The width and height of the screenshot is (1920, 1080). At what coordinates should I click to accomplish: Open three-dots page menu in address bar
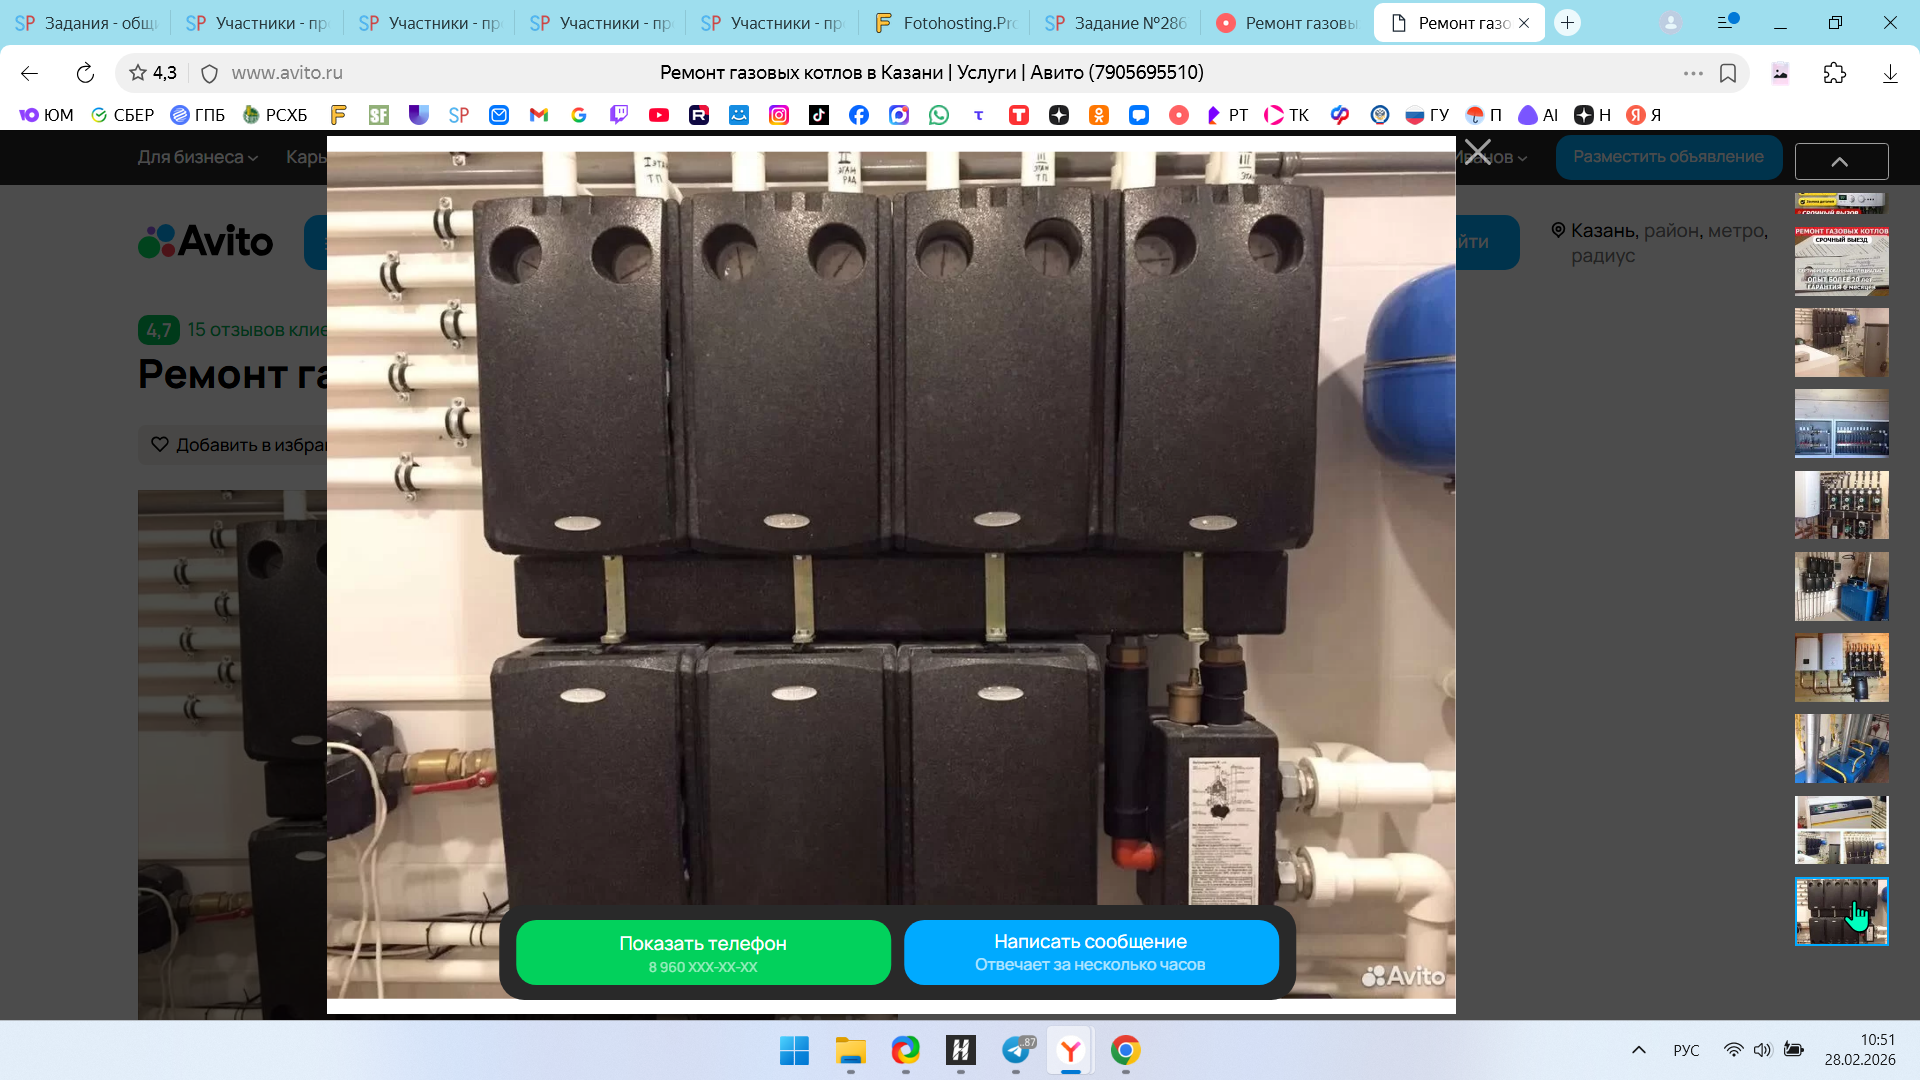[x=1692, y=73]
